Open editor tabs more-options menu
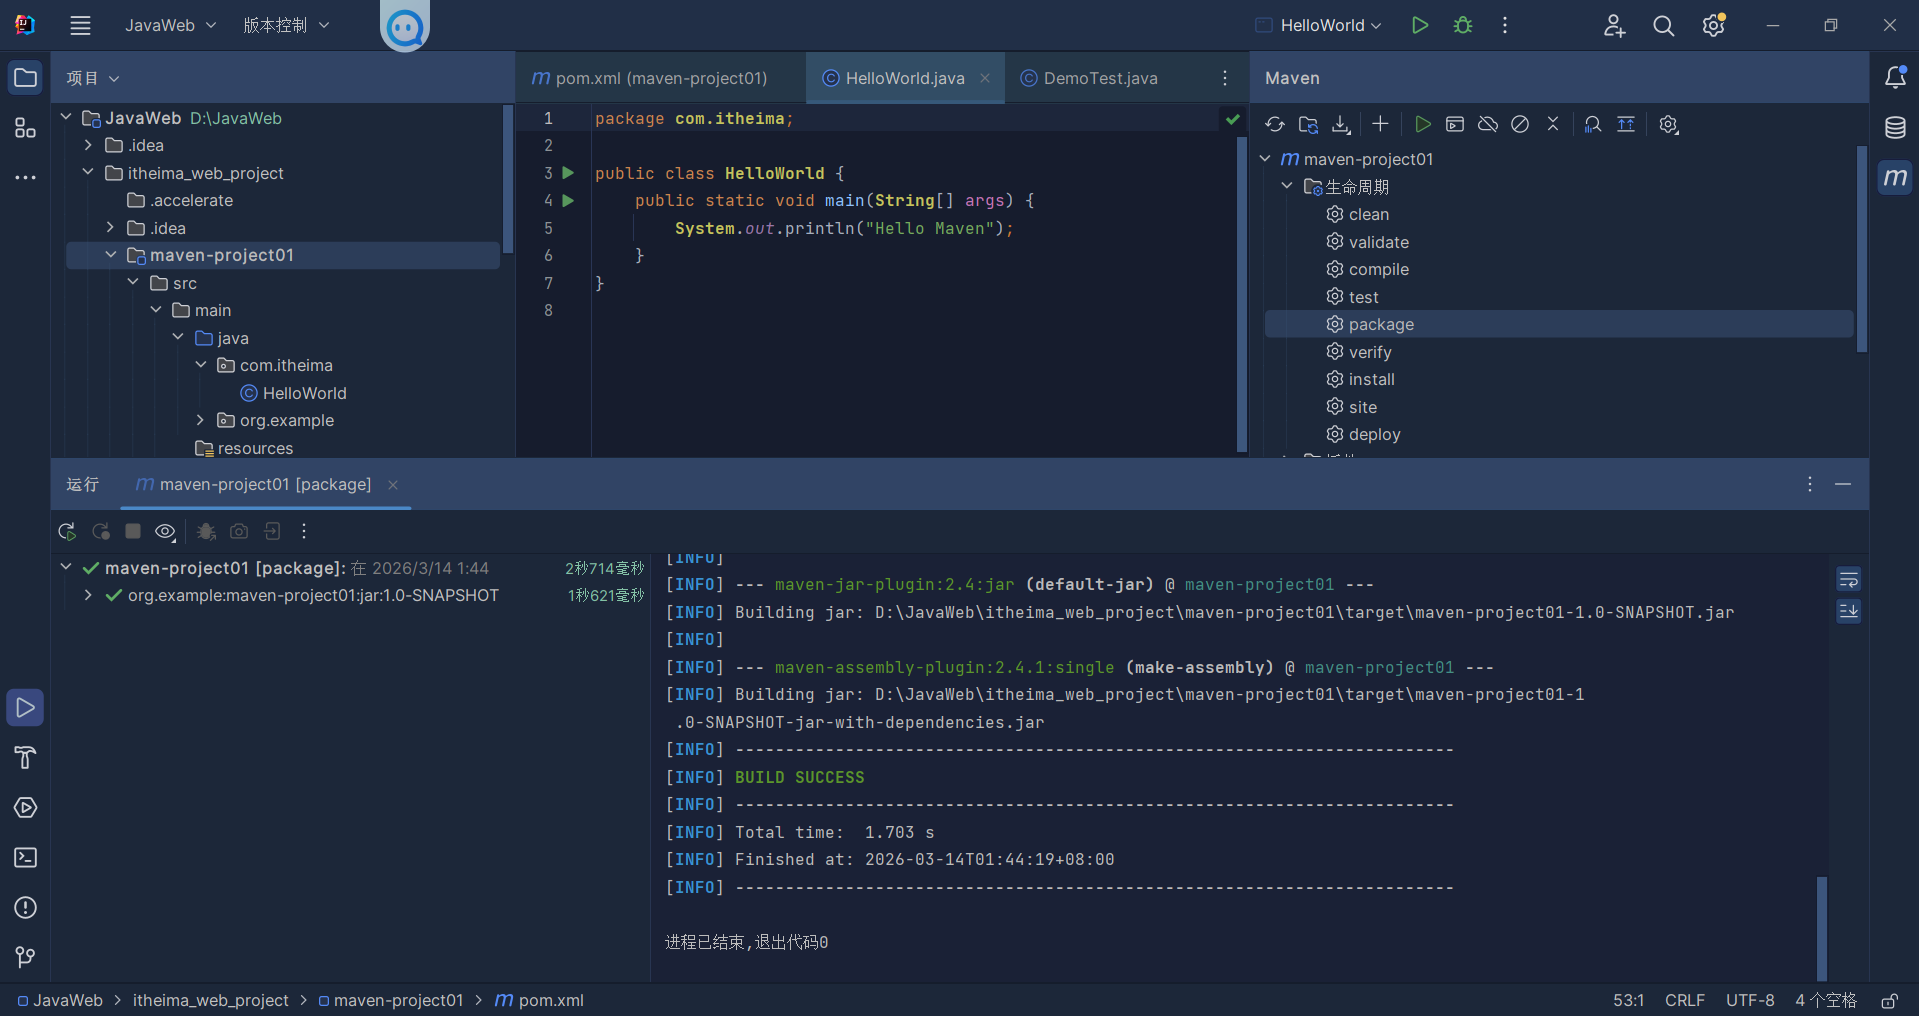Viewport: 1919px width, 1016px height. click(x=1225, y=78)
